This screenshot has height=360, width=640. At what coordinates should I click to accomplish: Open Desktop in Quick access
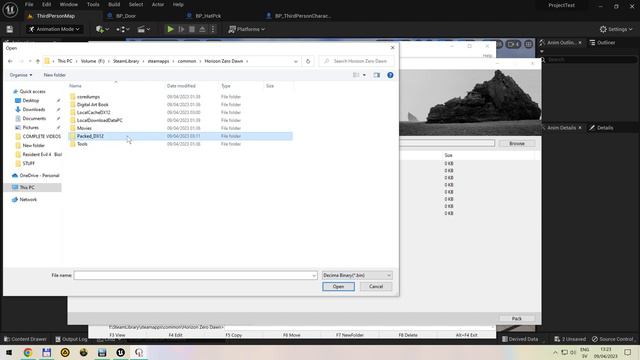click(31, 100)
